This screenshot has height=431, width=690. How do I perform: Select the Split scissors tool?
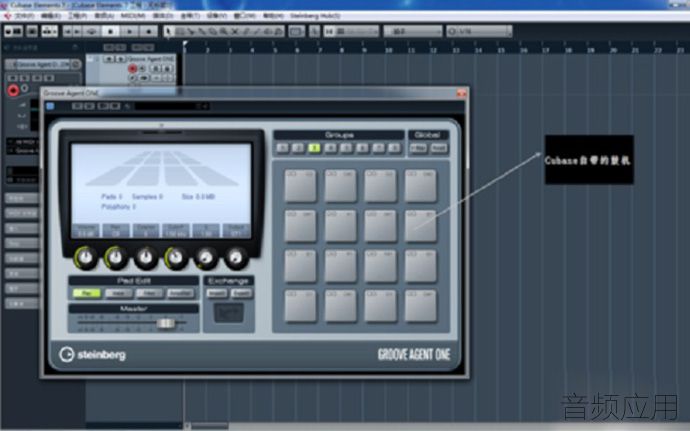point(191,31)
